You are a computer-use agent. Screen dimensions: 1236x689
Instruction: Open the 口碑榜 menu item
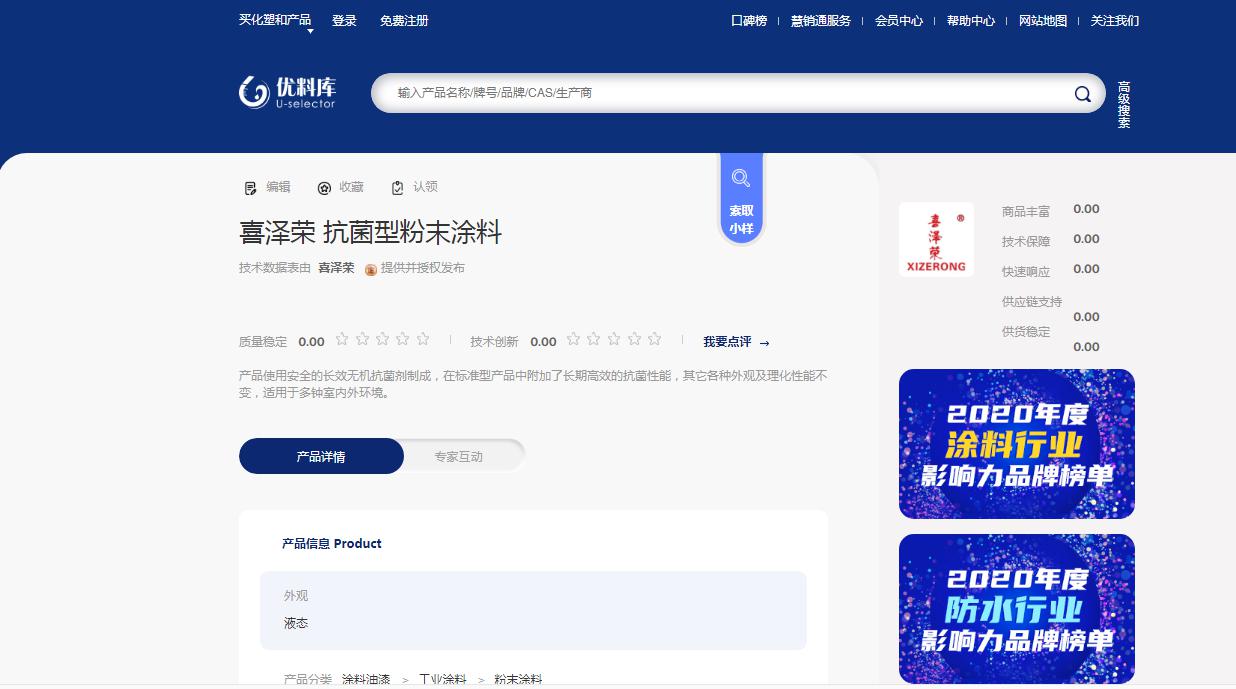point(749,21)
